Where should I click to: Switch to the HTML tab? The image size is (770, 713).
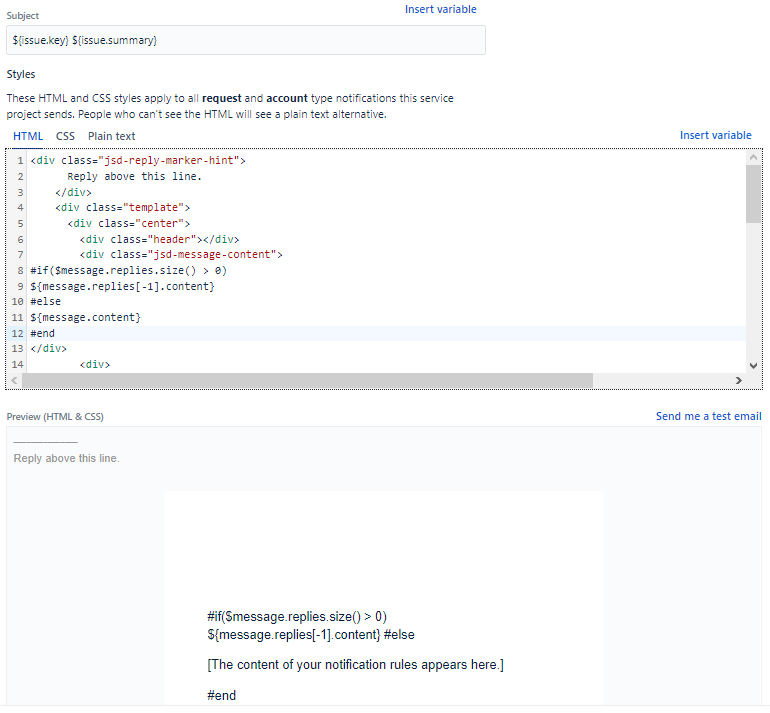28,137
